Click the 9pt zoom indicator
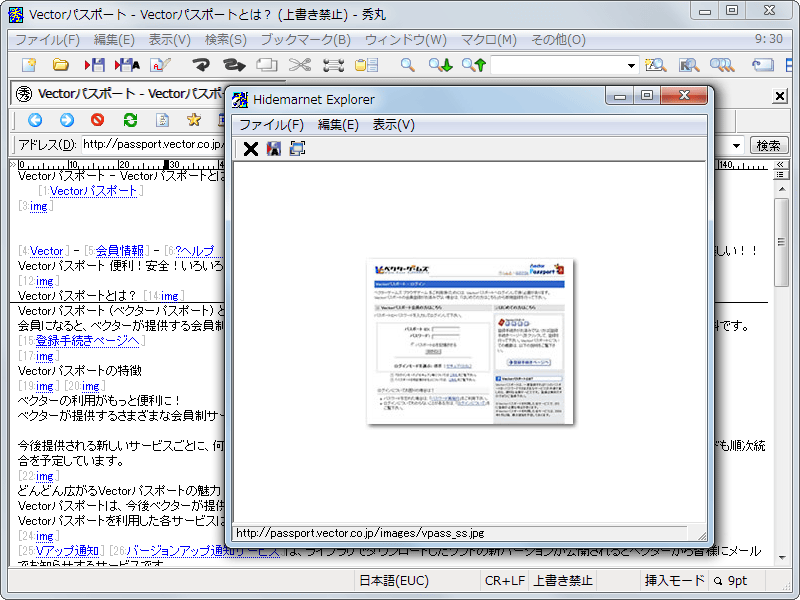Screen dimensions: 800x600 [731, 581]
